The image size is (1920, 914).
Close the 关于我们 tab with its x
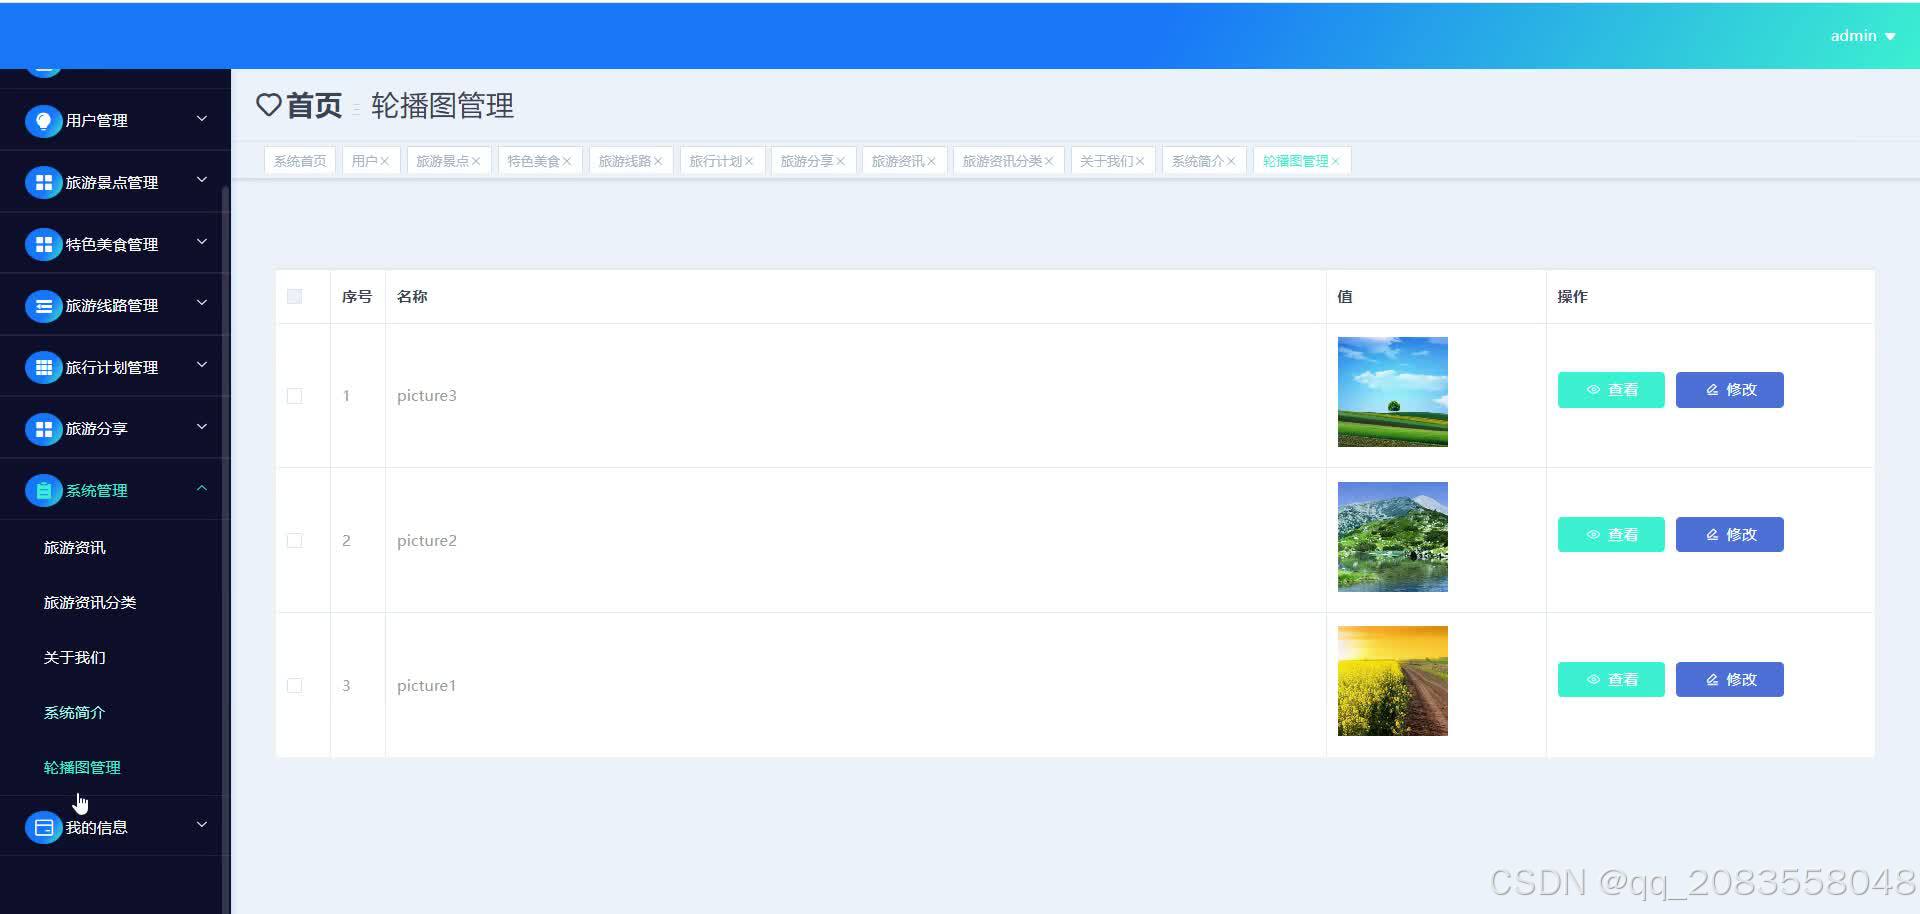point(1140,161)
